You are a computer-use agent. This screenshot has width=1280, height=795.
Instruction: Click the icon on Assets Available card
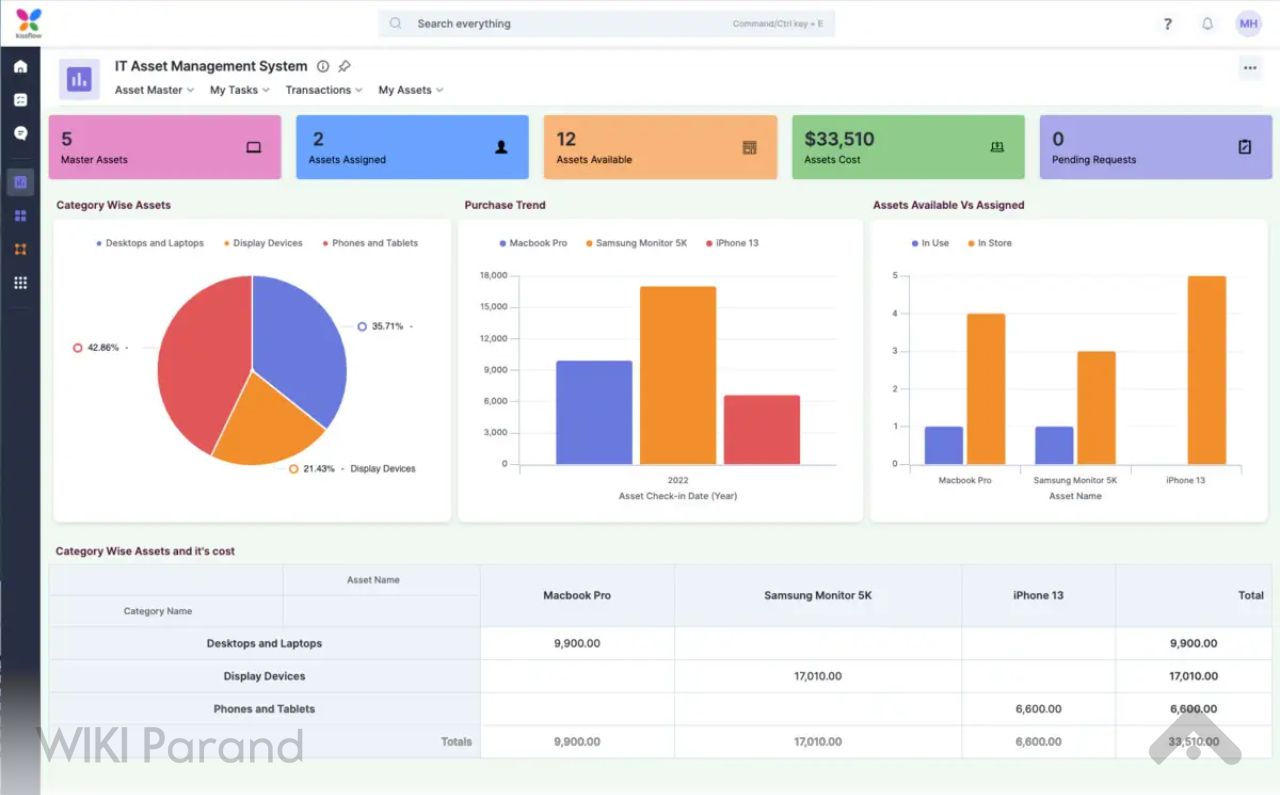pyautogui.click(x=749, y=147)
